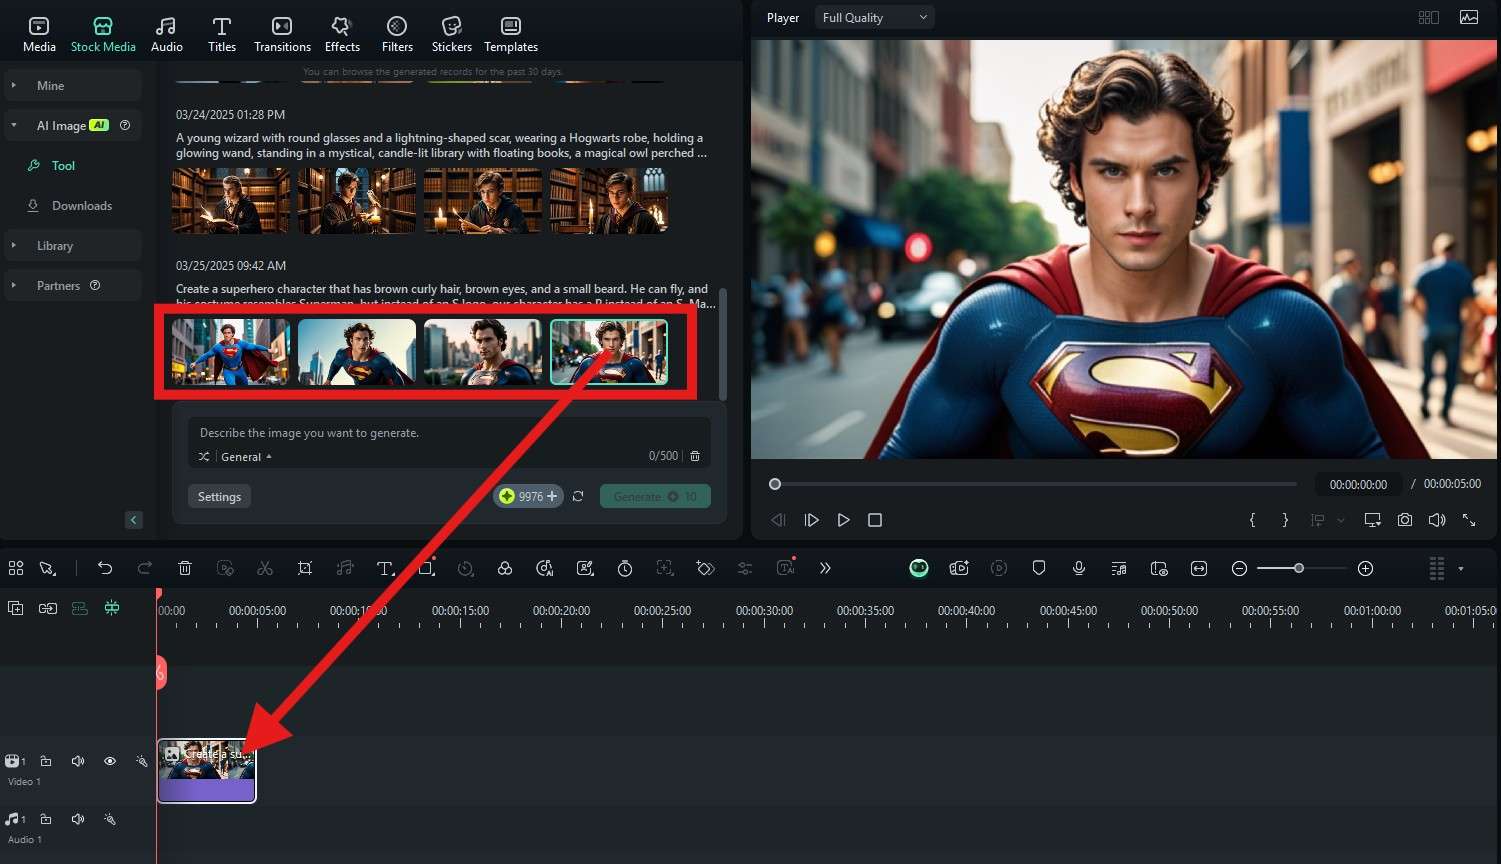The image size is (1501, 864).
Task: Click the redo arrow icon
Action: tap(145, 568)
